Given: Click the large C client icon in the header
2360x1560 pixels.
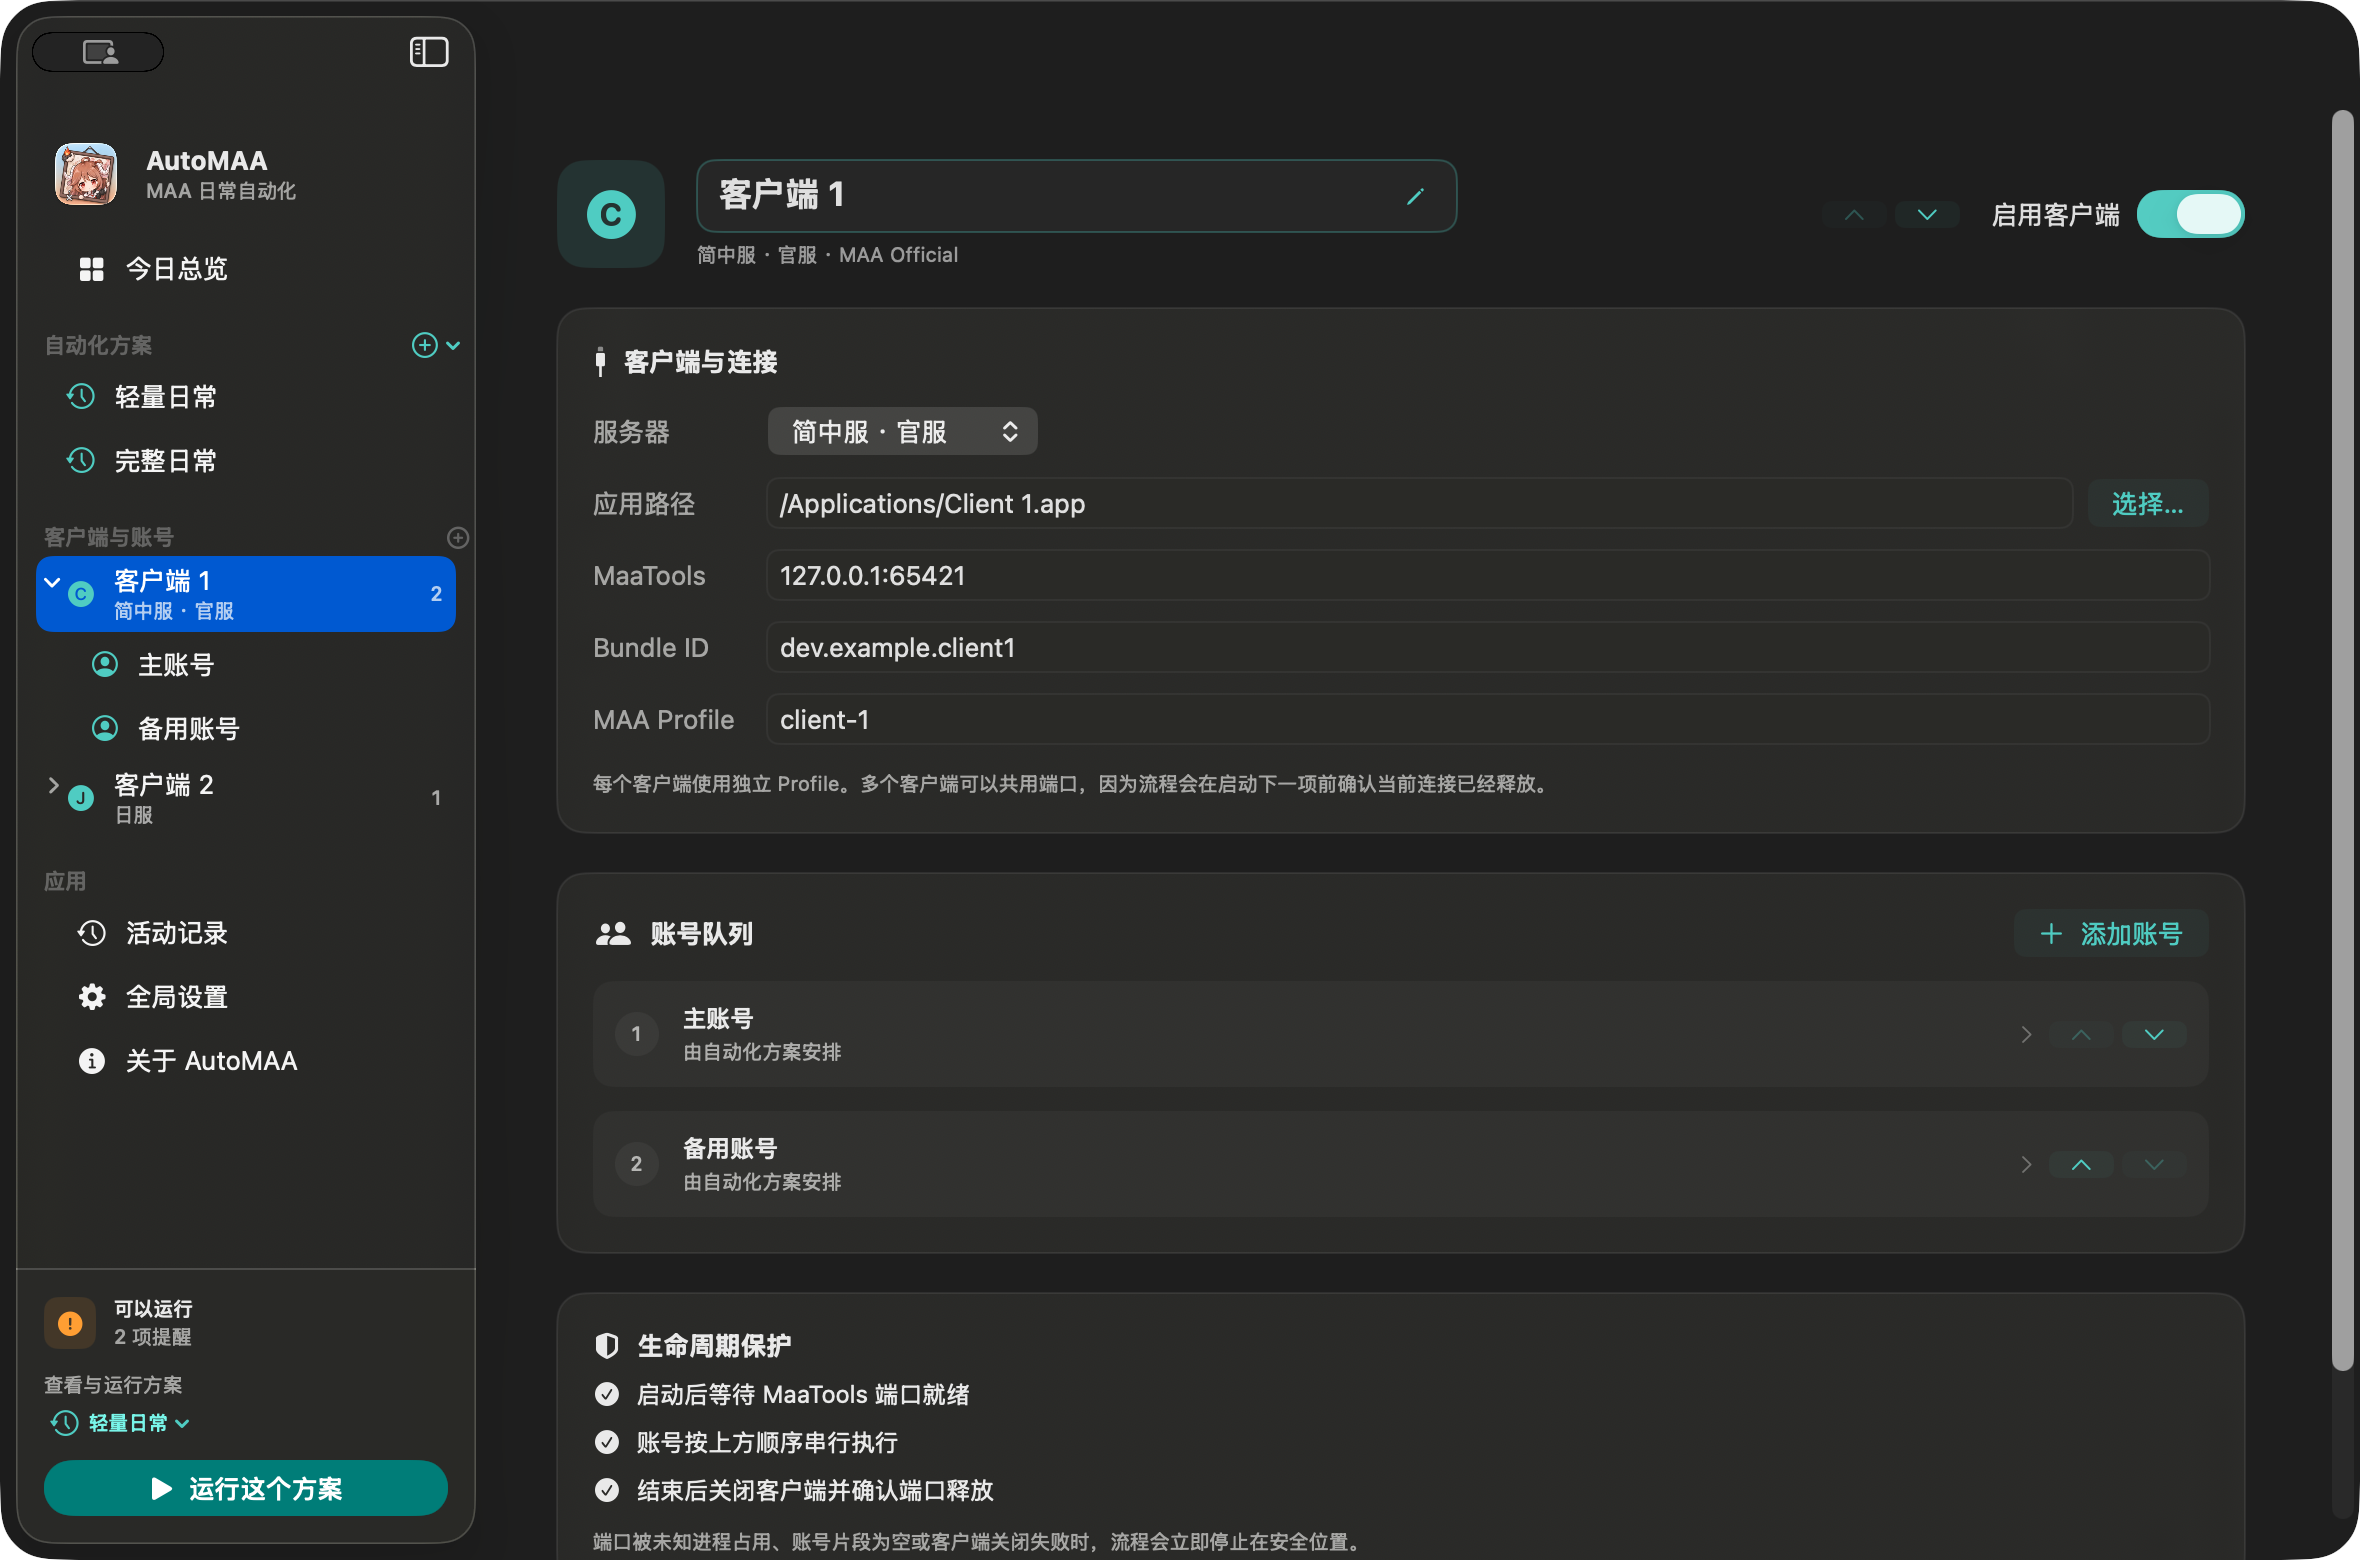Looking at the screenshot, I should tap(611, 215).
